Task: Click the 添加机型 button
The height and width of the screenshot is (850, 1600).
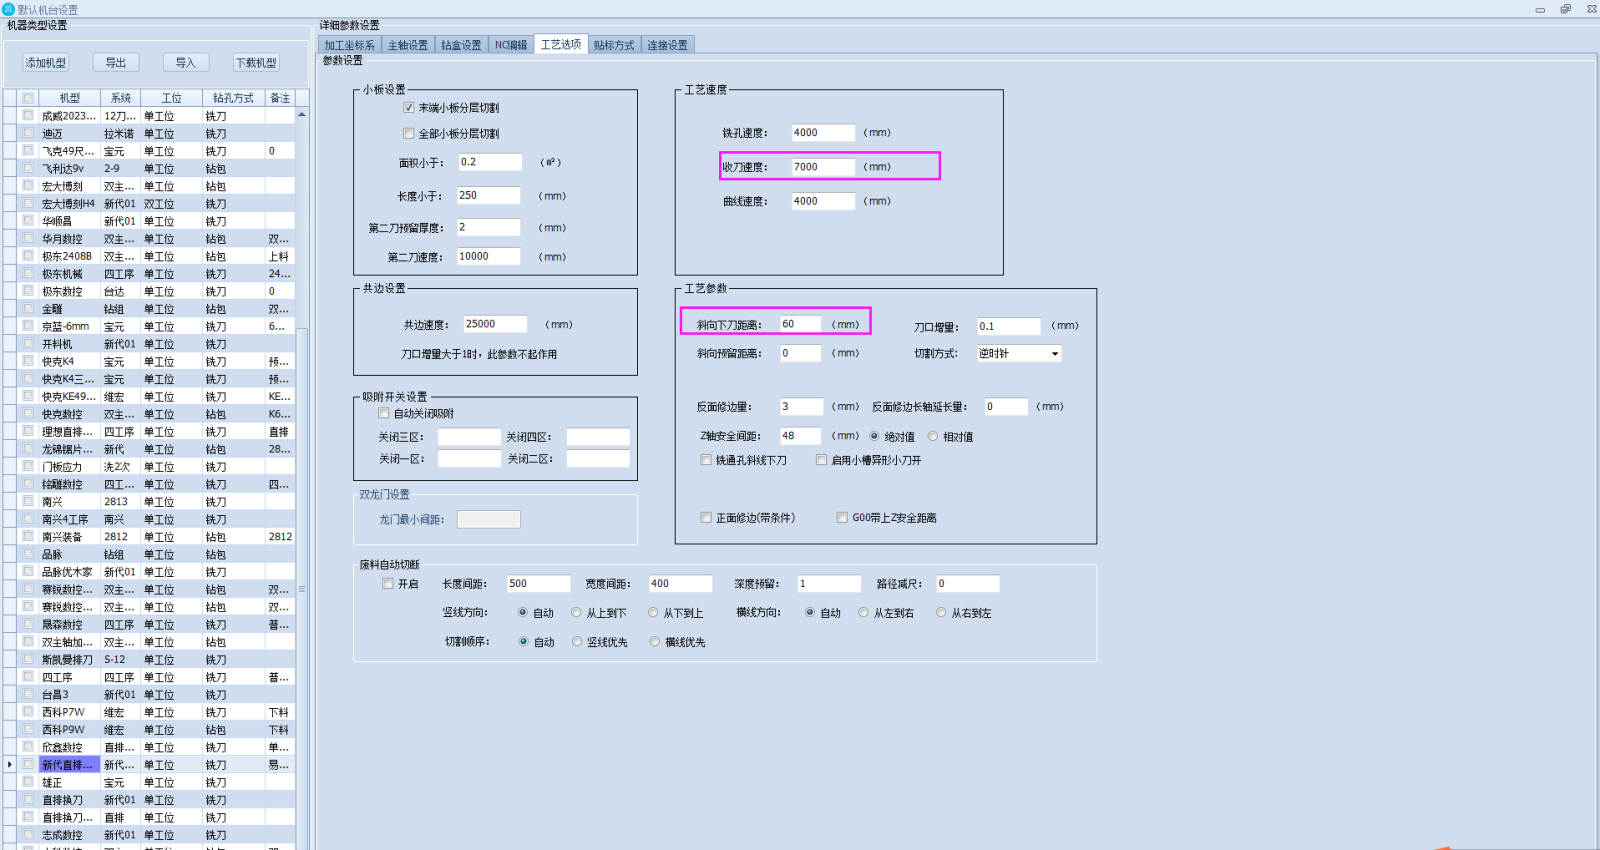Action: 46,62
